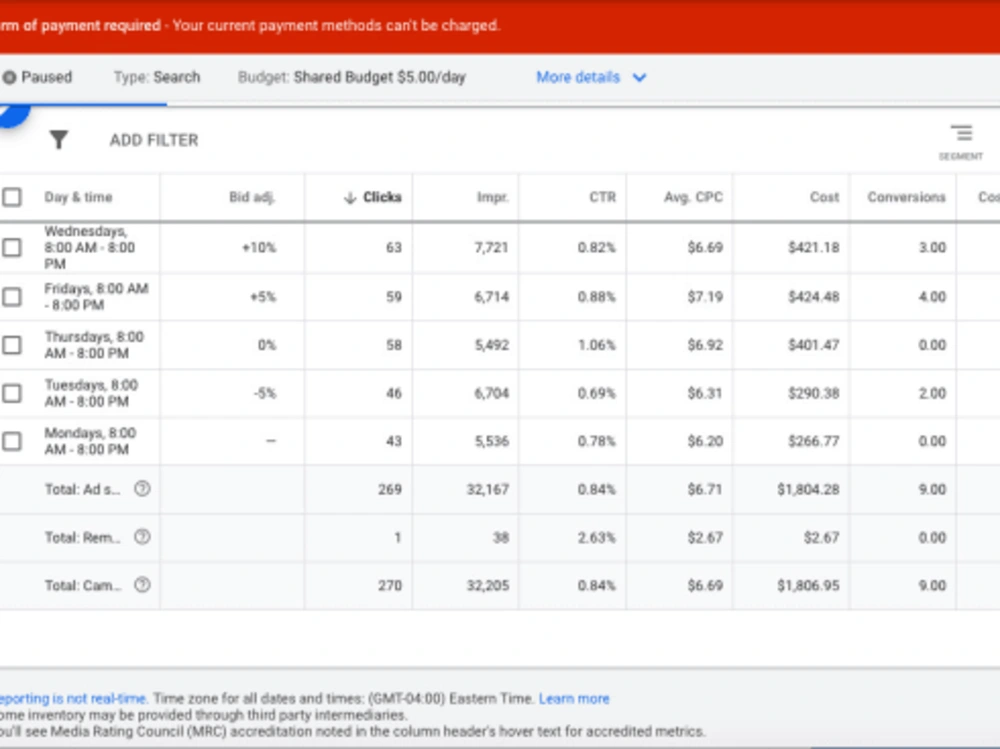Sort by Impr. column header
Viewport: 1000px width, 749px height.
[492, 197]
